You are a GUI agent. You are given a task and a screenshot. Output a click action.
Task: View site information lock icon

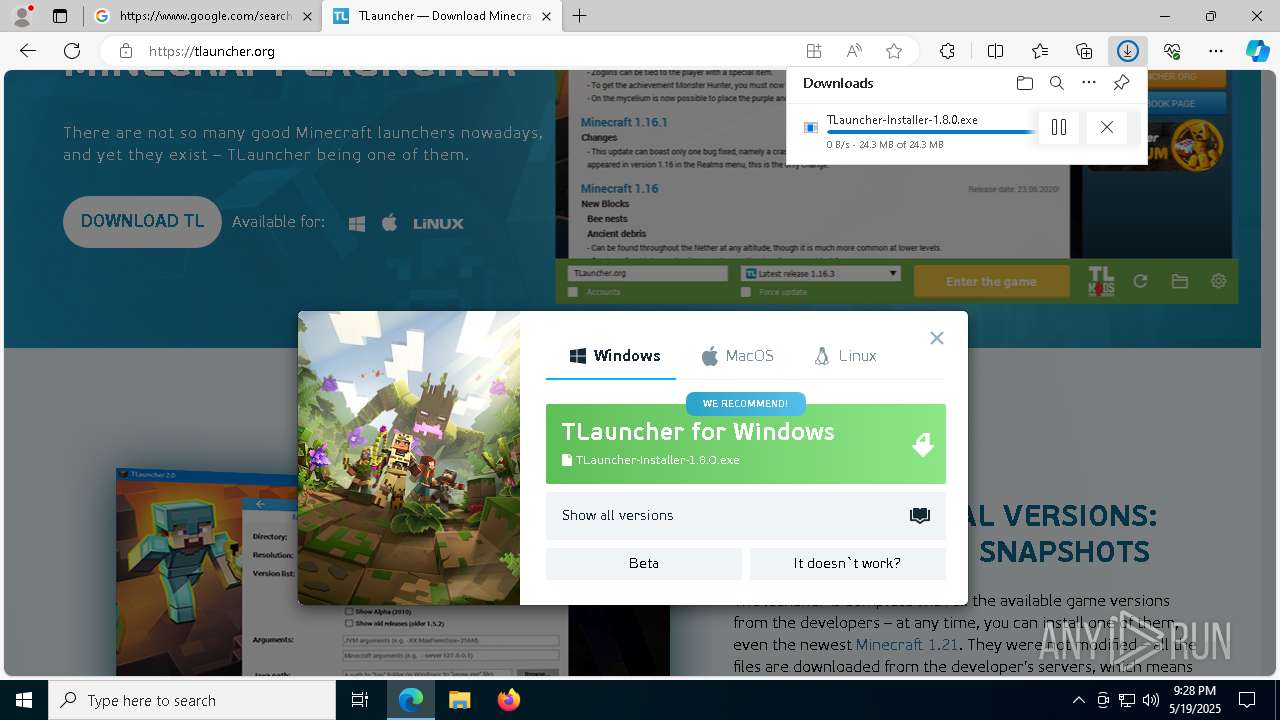click(x=125, y=51)
